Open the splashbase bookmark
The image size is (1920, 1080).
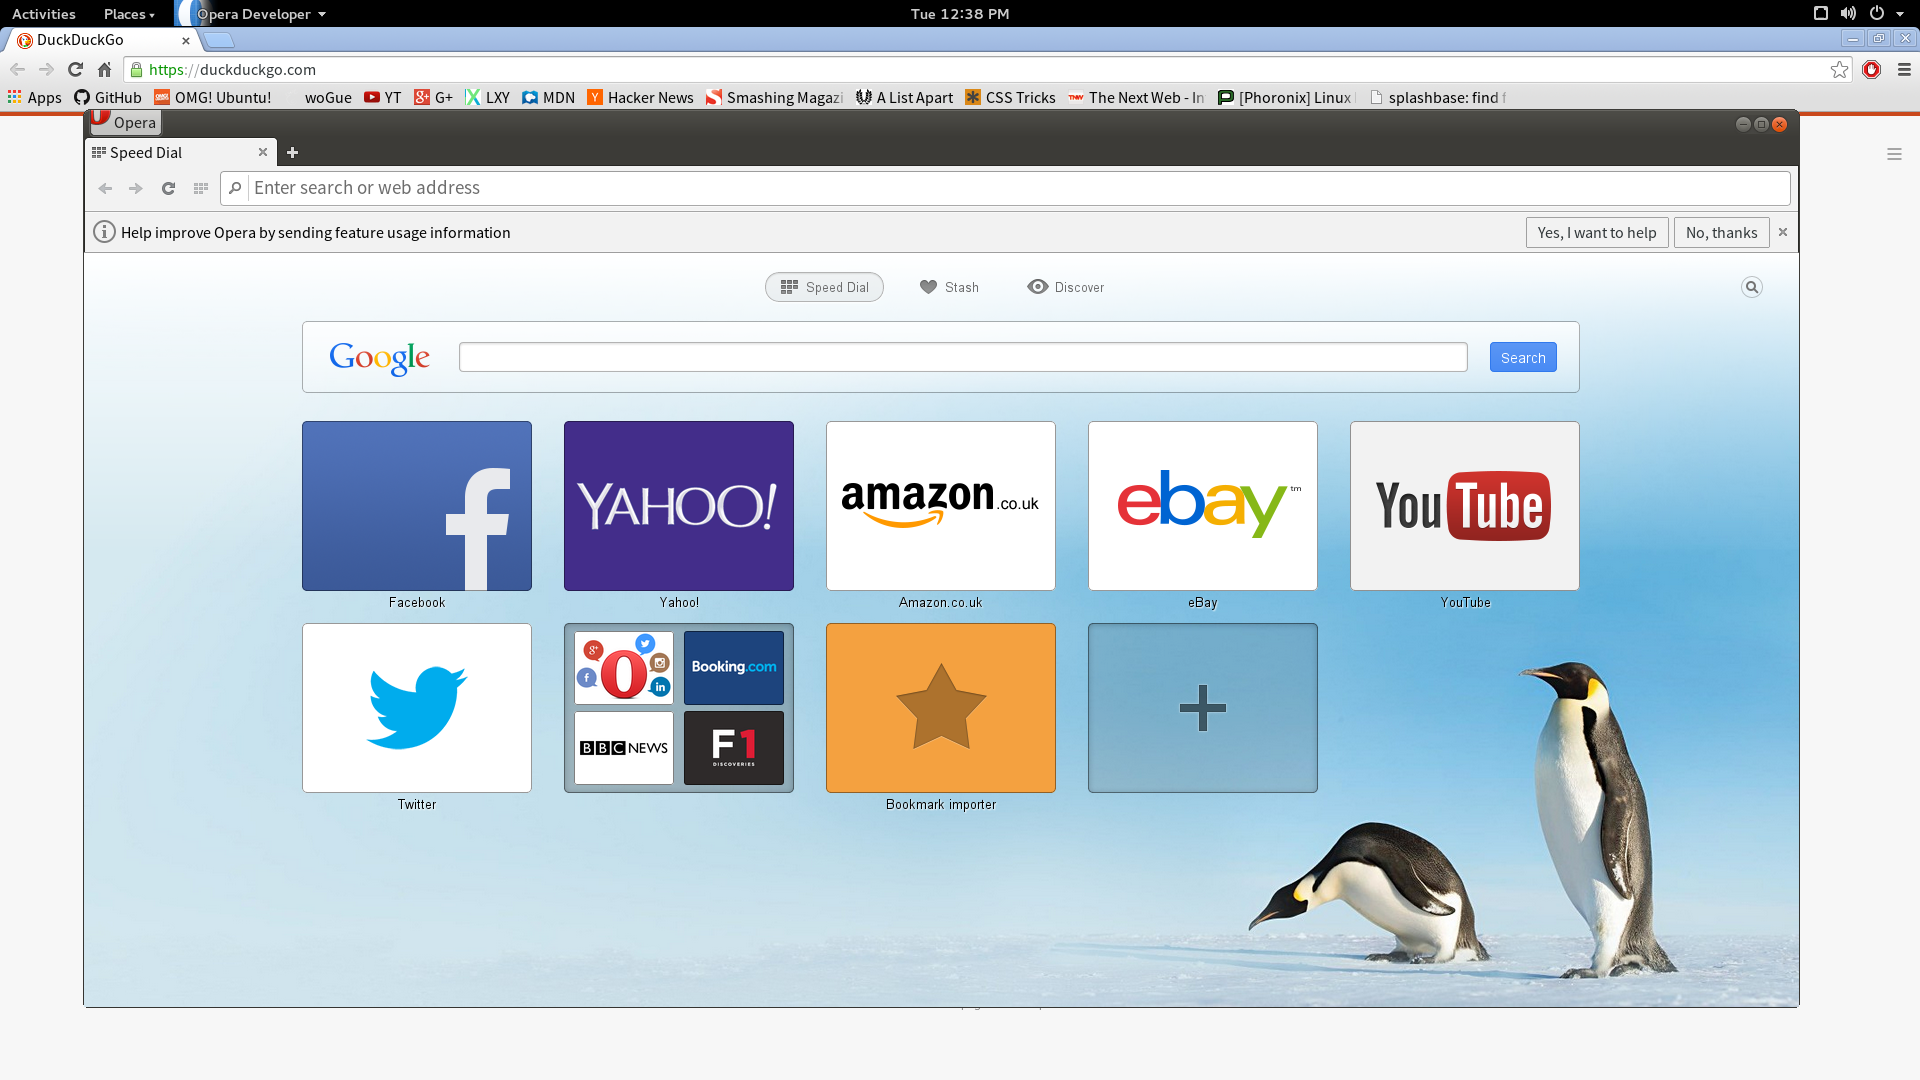pos(1437,97)
